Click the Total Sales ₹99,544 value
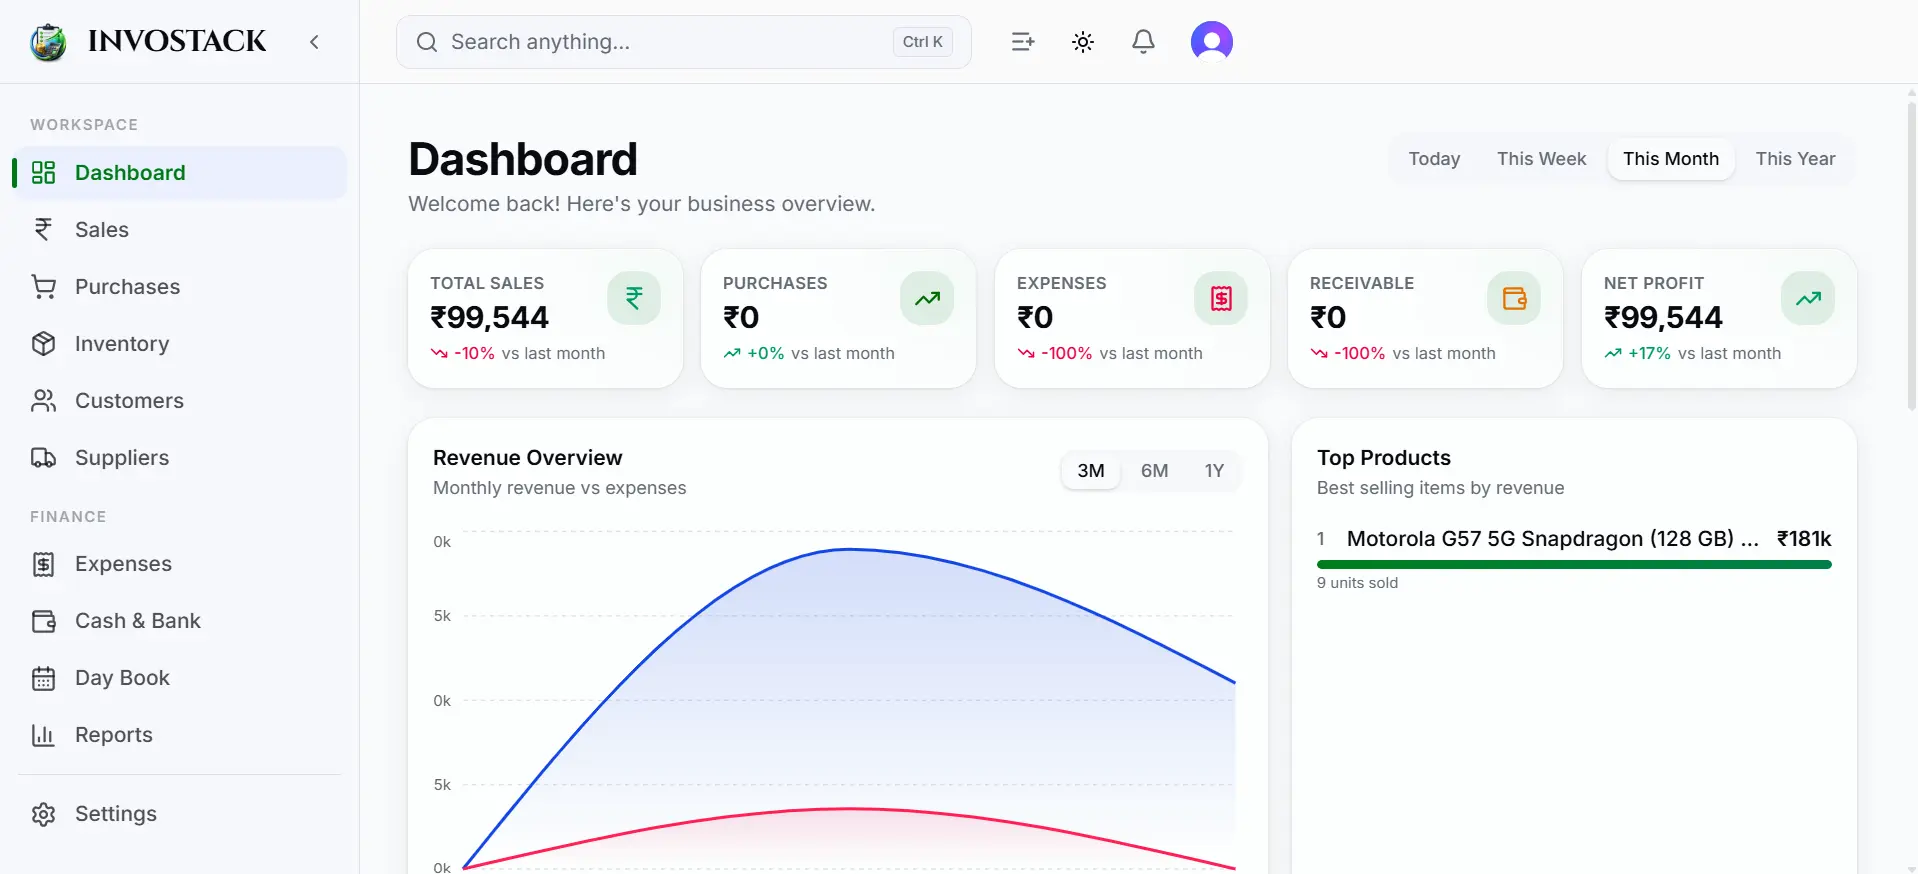Viewport: 1918px width, 874px height. [x=489, y=318]
